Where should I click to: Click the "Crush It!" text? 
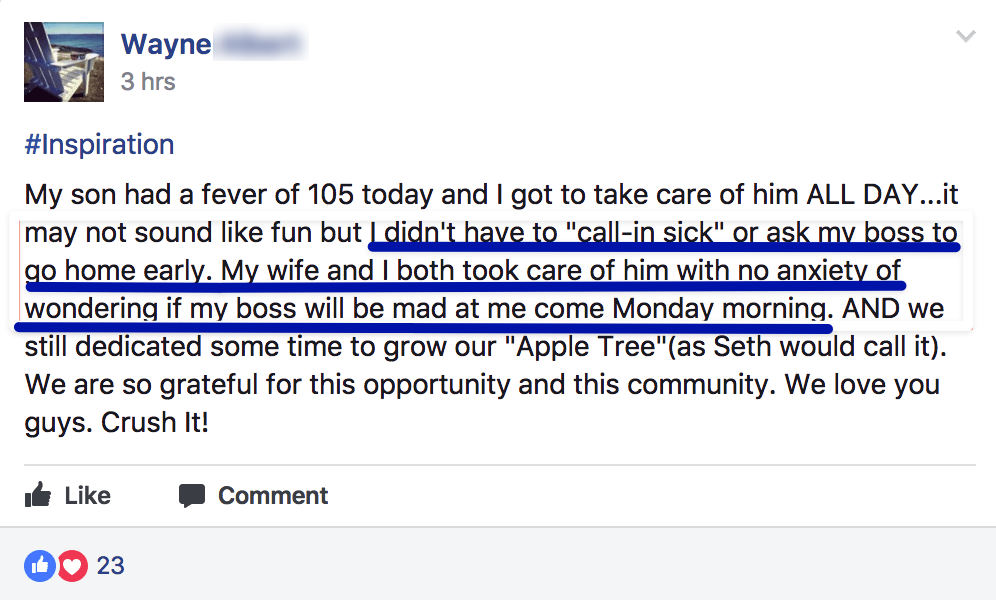tap(155, 422)
